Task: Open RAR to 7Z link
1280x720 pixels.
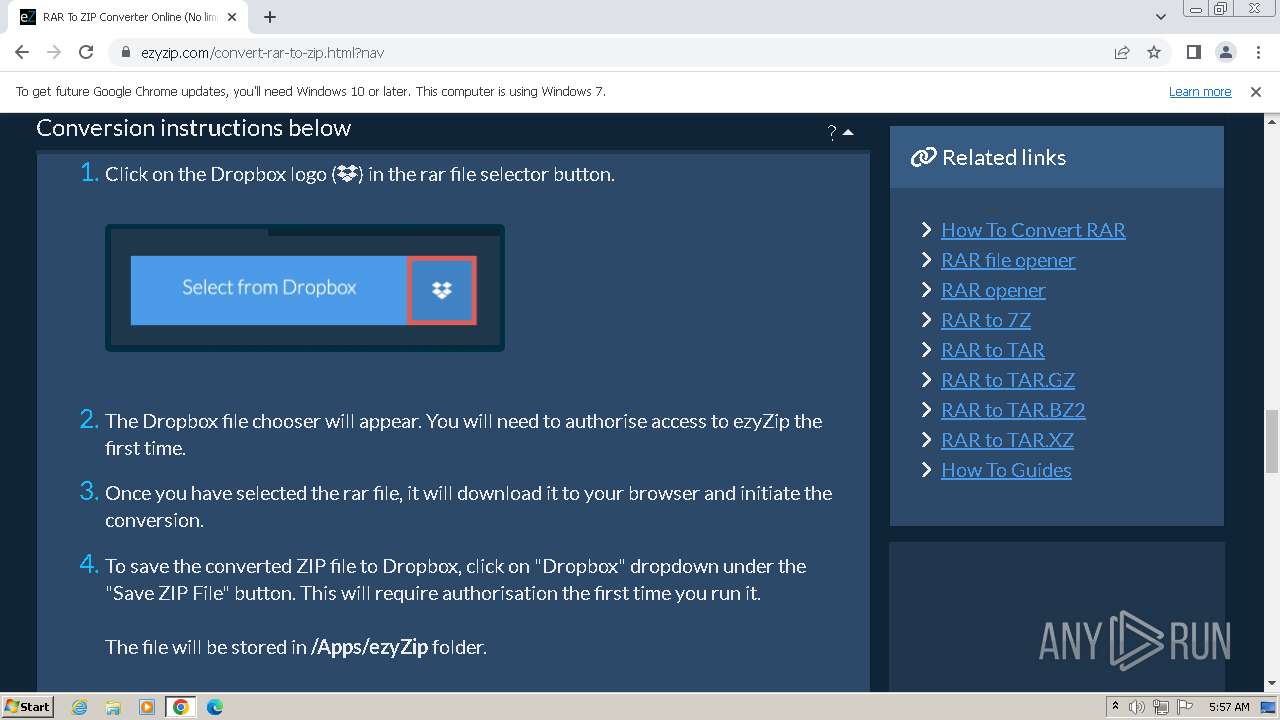Action: 986,320
